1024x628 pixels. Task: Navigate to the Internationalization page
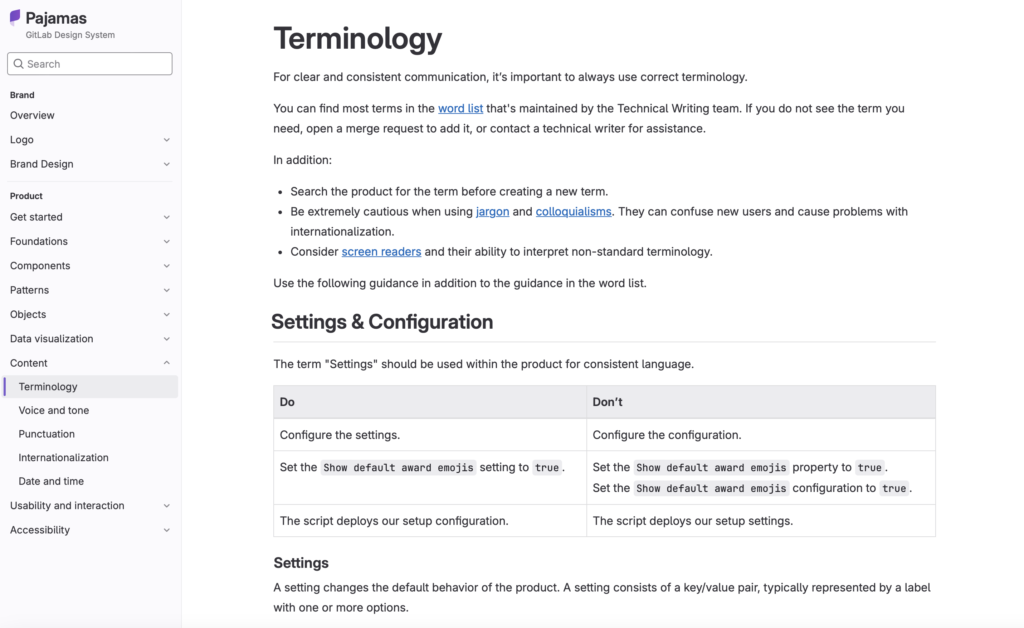pos(63,457)
